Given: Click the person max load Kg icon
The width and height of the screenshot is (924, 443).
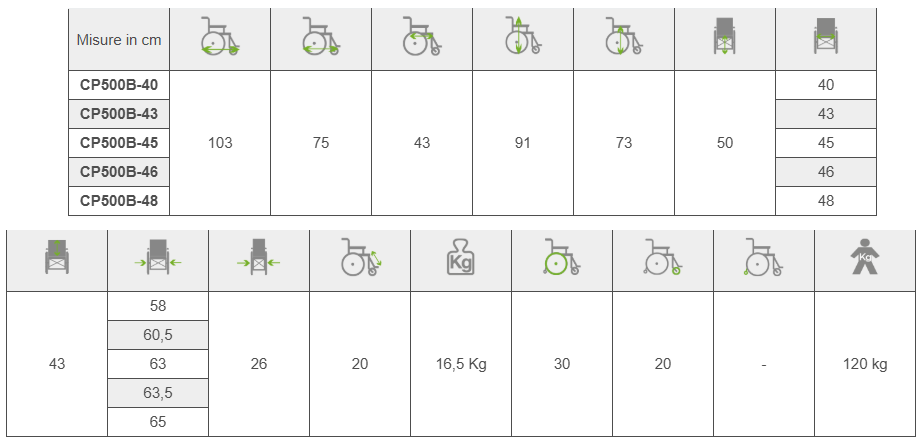Looking at the screenshot, I should coord(865,259).
